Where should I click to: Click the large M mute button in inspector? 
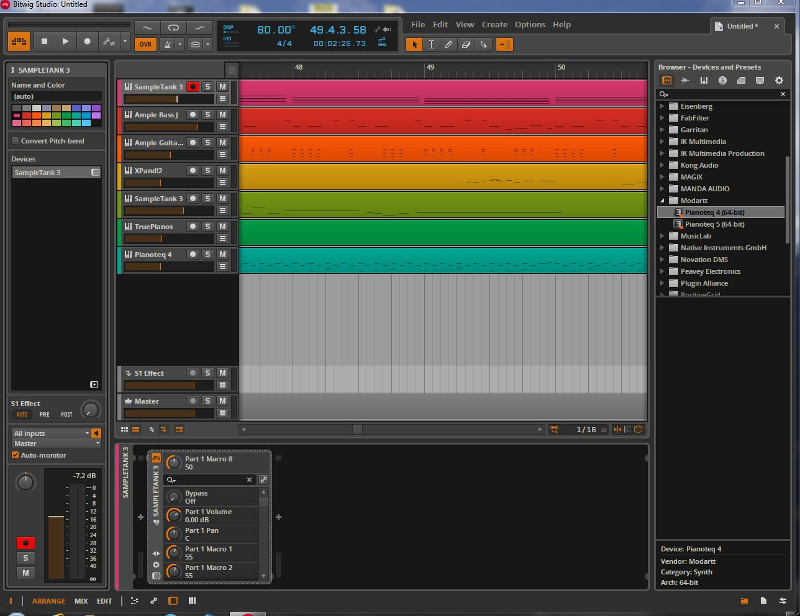coord(26,573)
